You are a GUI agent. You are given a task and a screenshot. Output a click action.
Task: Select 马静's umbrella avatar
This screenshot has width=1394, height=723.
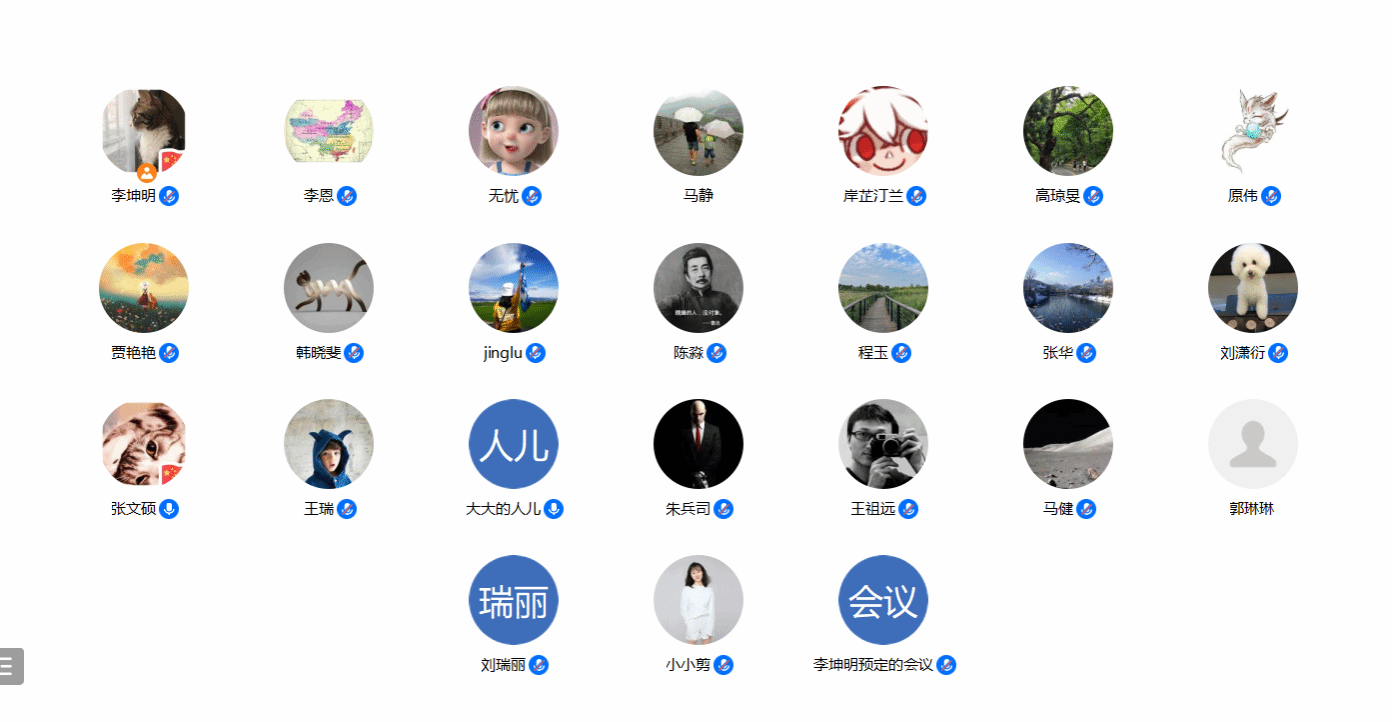click(698, 131)
